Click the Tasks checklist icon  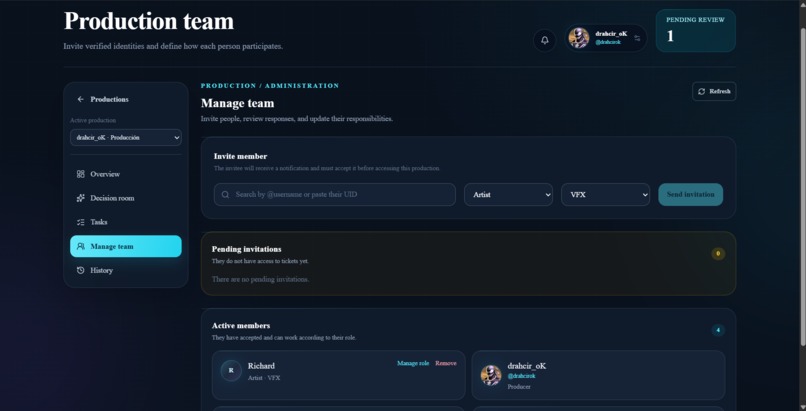click(x=80, y=222)
